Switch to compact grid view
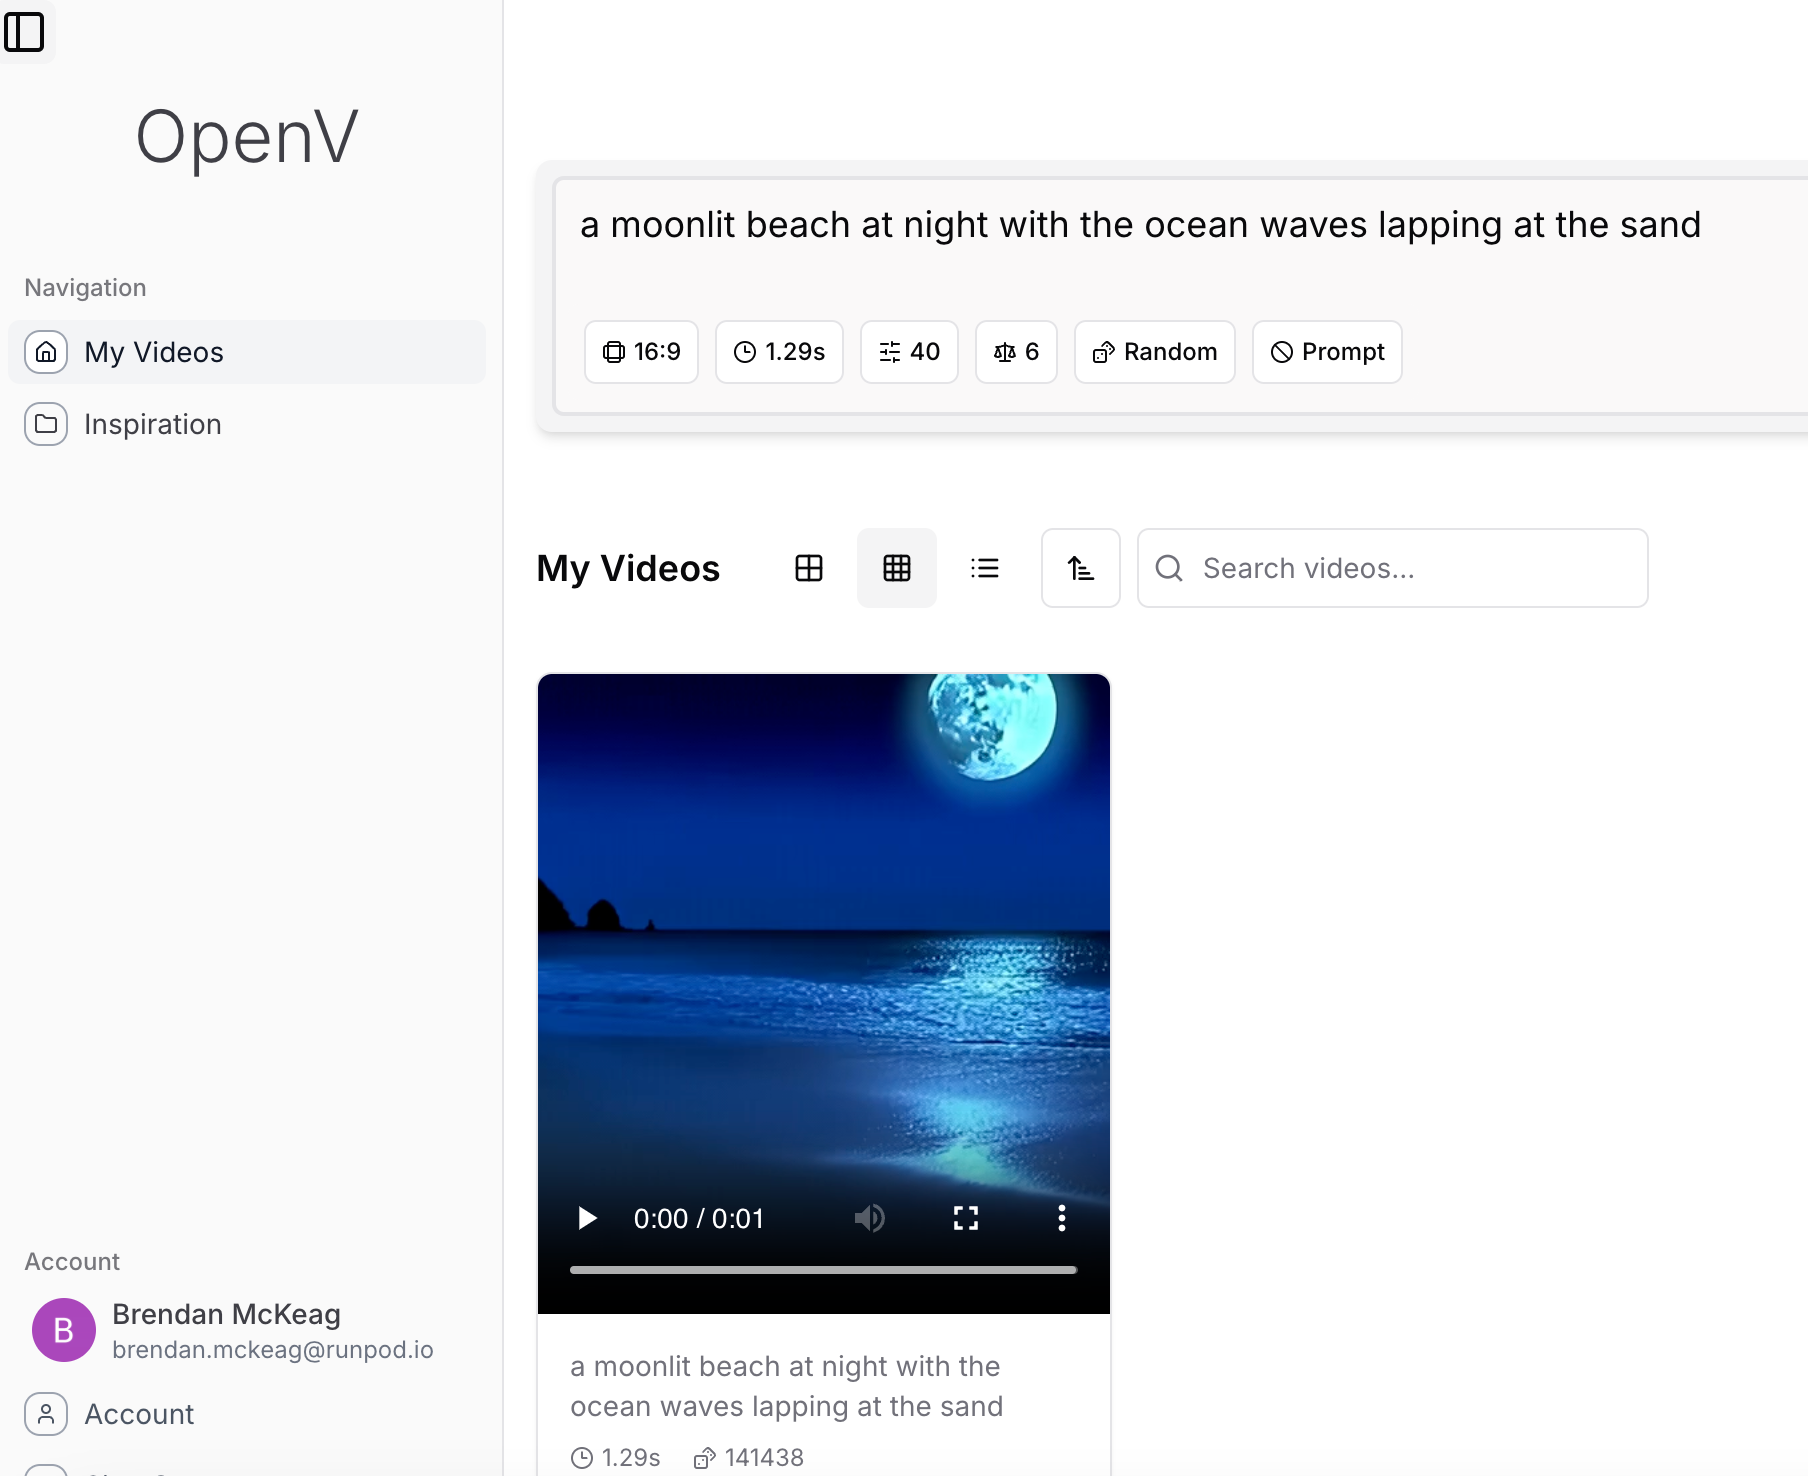 tap(896, 568)
